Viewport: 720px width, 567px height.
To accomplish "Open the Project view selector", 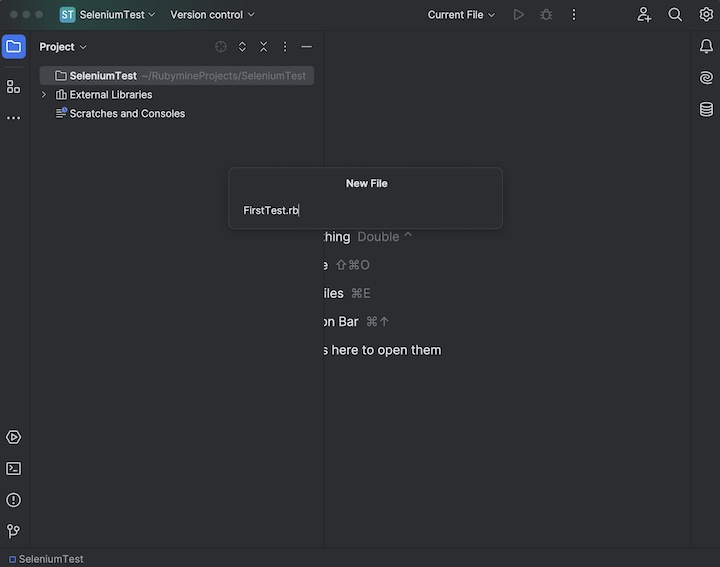I will click(63, 47).
